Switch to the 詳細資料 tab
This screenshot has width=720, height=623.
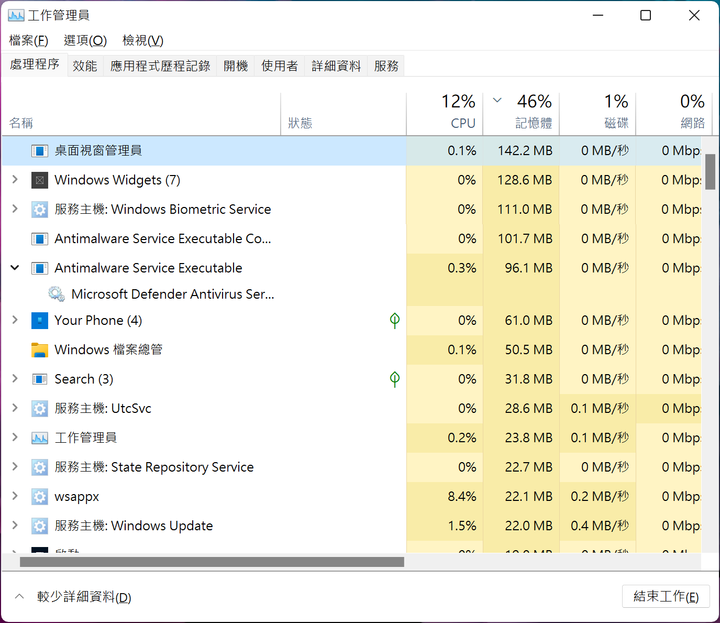(336, 66)
